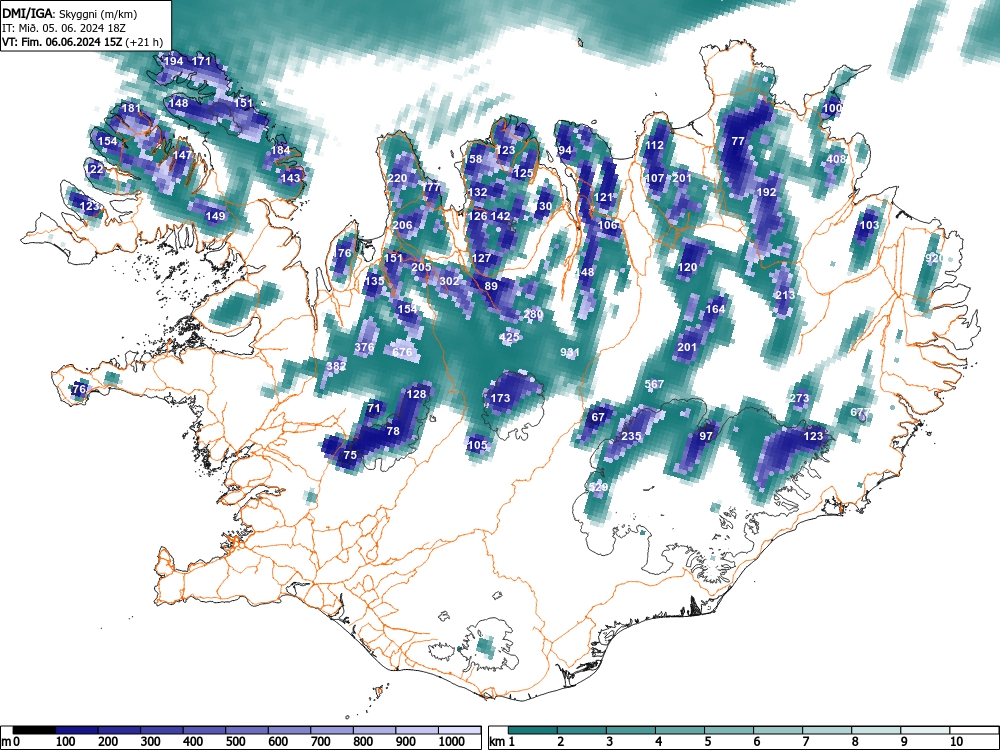Click the visibility number 164
Image resolution: width=1000 pixels, height=750 pixels.
click(x=716, y=309)
